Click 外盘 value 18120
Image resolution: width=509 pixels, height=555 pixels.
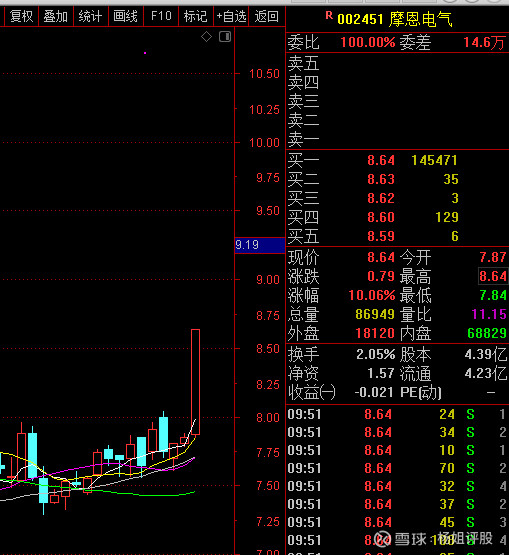tap(375, 333)
